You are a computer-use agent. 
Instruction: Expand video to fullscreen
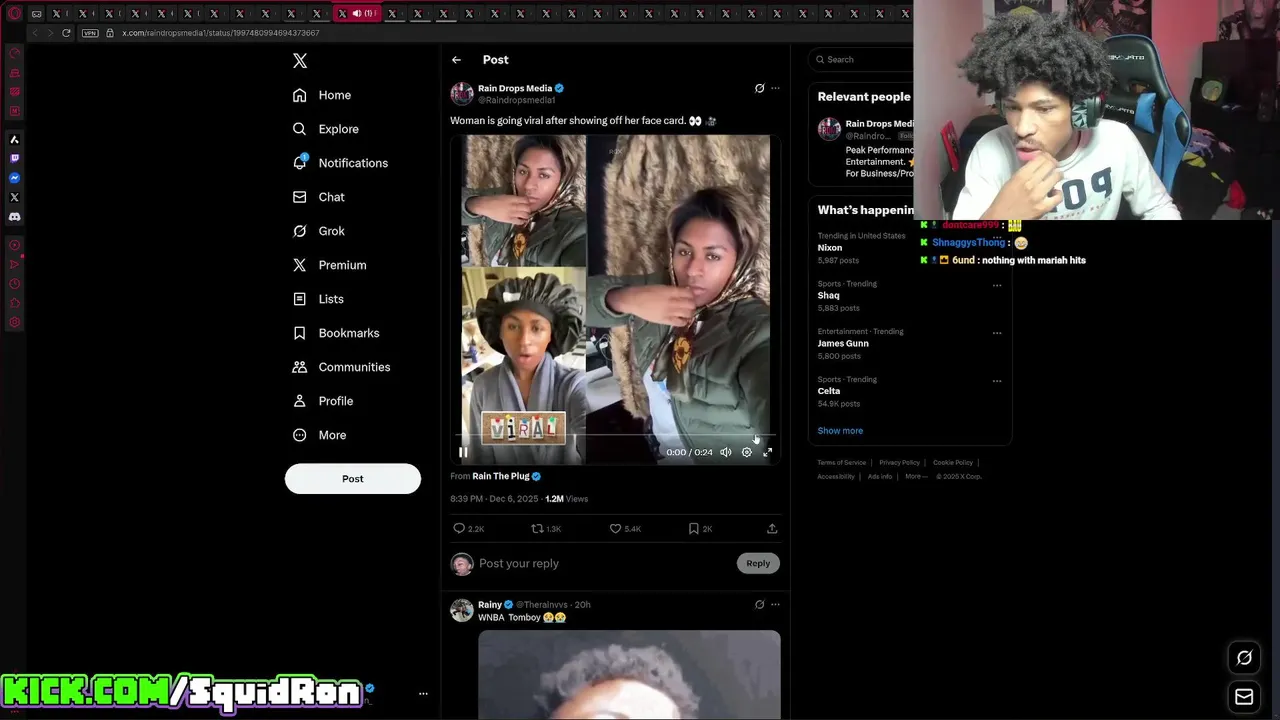[x=768, y=452]
